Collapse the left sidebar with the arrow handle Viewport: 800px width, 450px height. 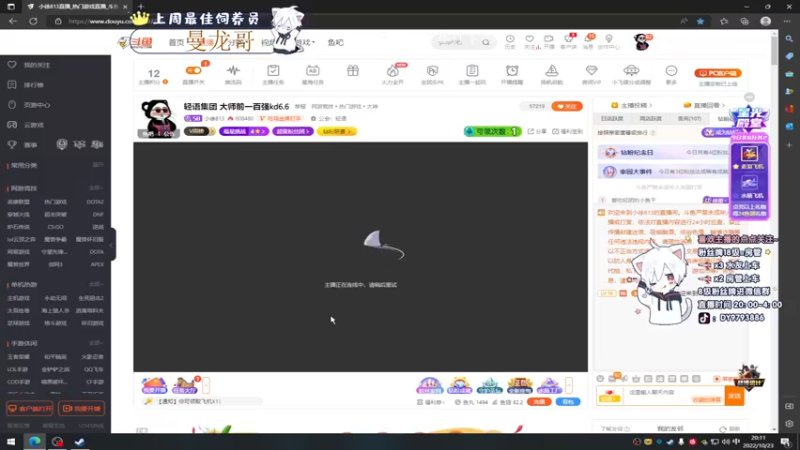click(111, 245)
